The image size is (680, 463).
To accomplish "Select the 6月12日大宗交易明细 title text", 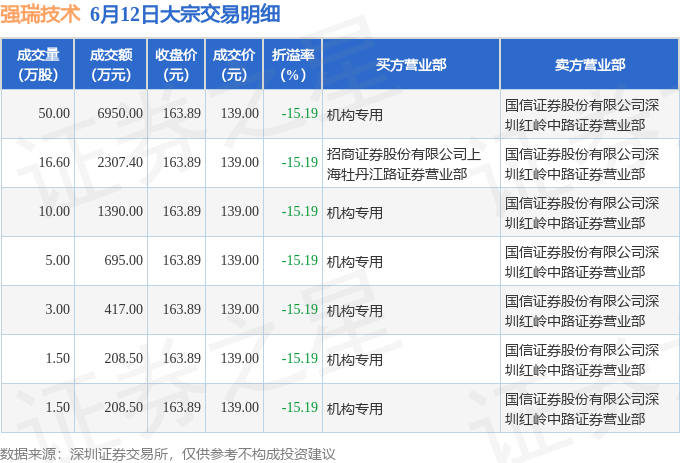I will point(185,14).
